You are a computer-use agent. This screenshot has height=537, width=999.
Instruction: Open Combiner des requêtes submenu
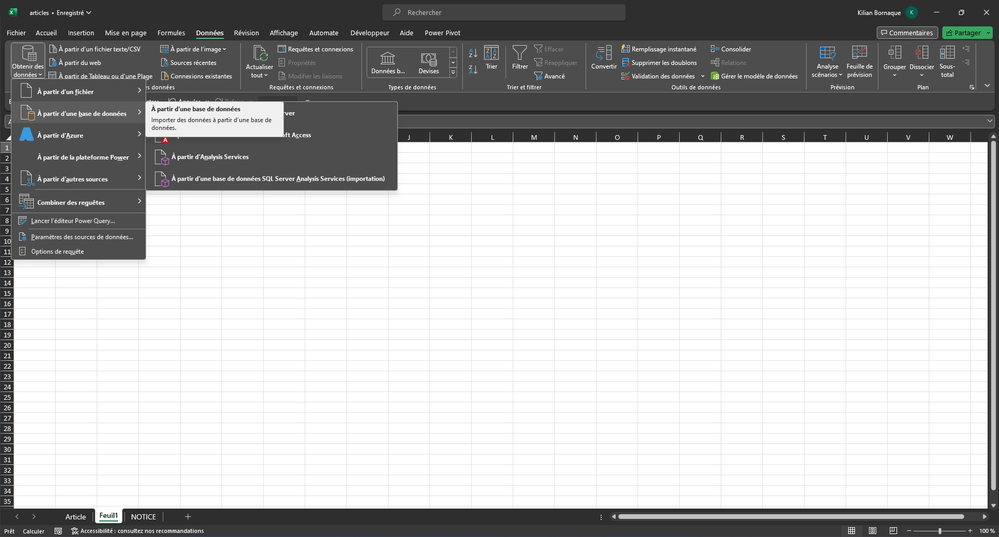(80, 202)
